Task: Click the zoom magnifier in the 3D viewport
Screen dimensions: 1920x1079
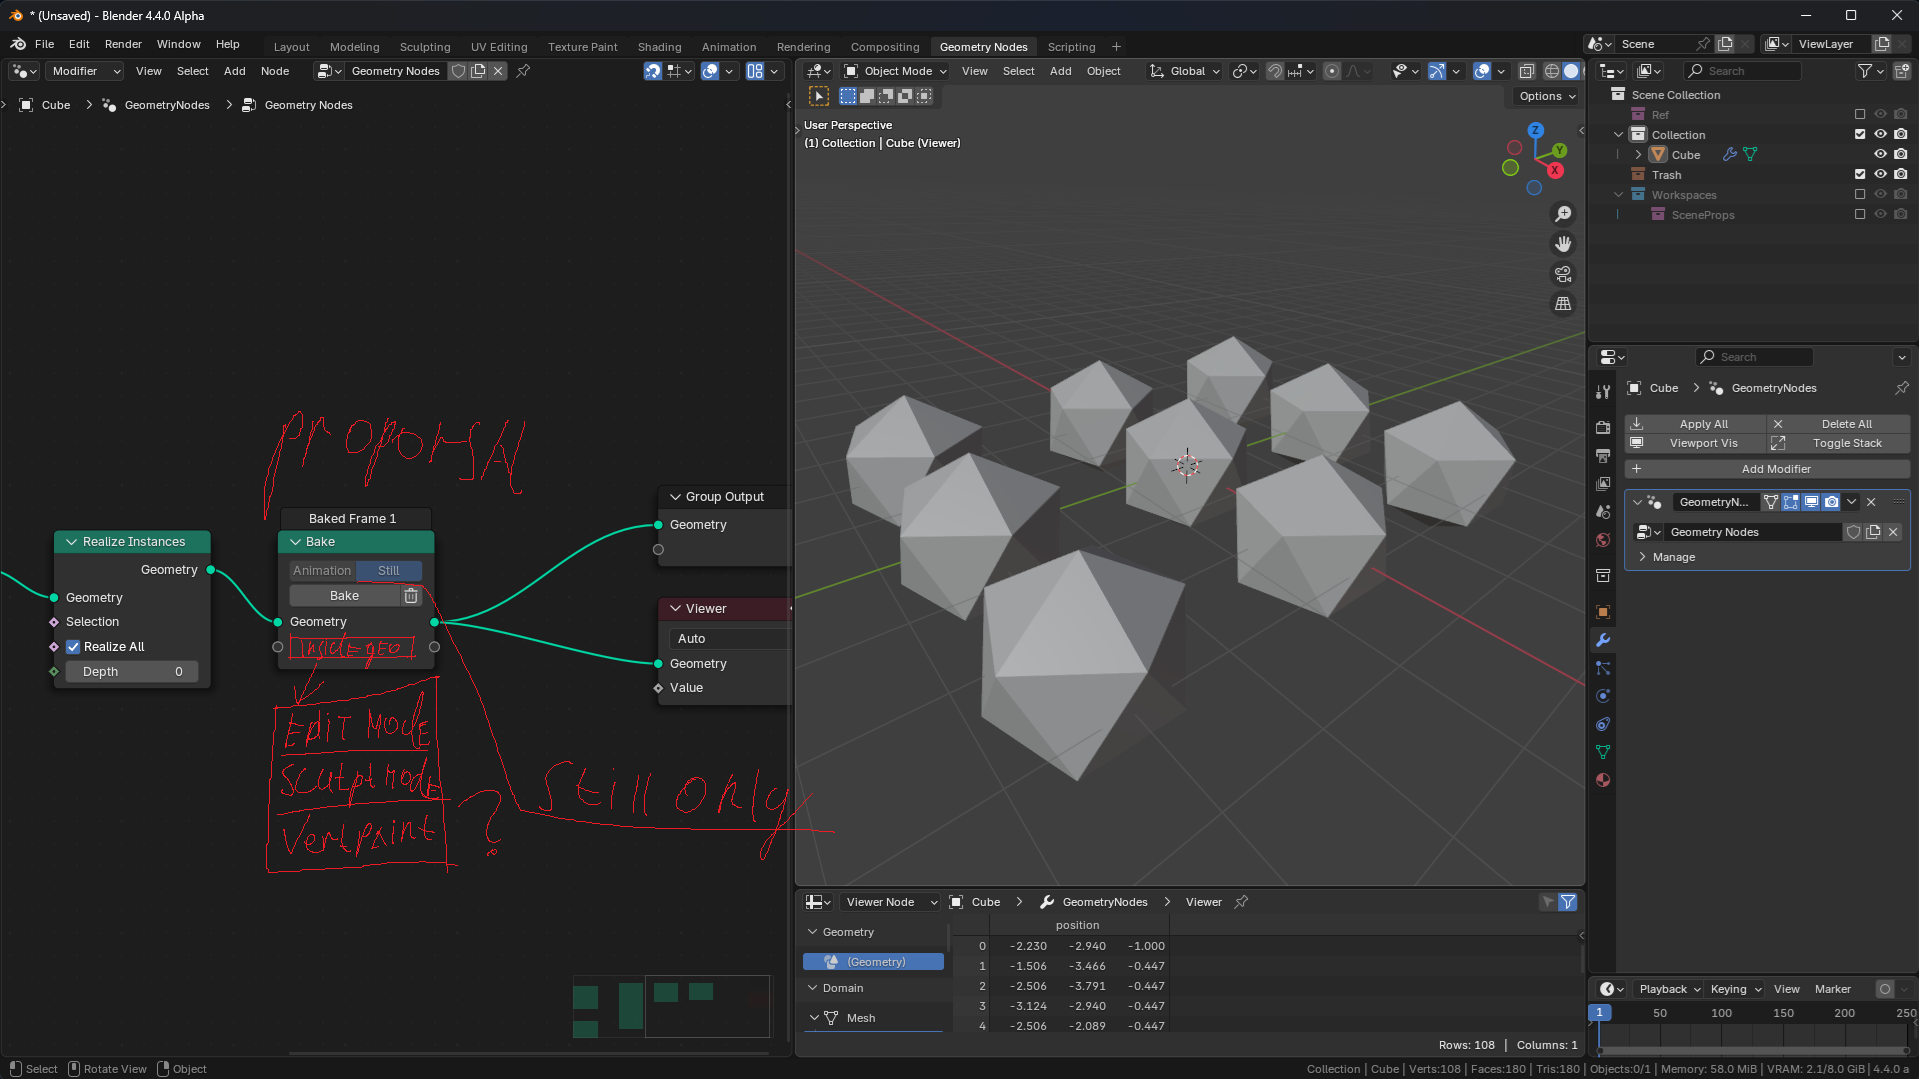Action: pyautogui.click(x=1563, y=214)
